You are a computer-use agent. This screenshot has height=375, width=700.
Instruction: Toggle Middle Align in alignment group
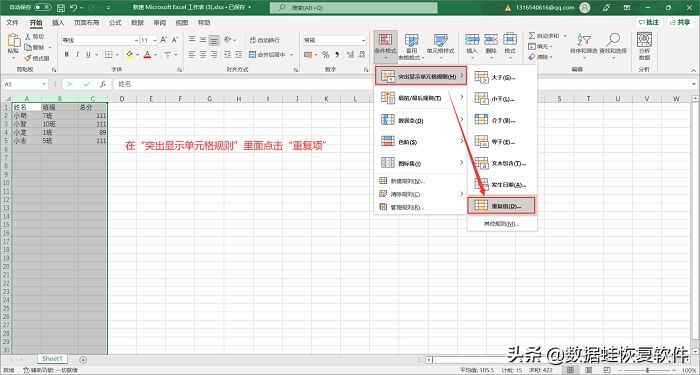(x=203, y=40)
